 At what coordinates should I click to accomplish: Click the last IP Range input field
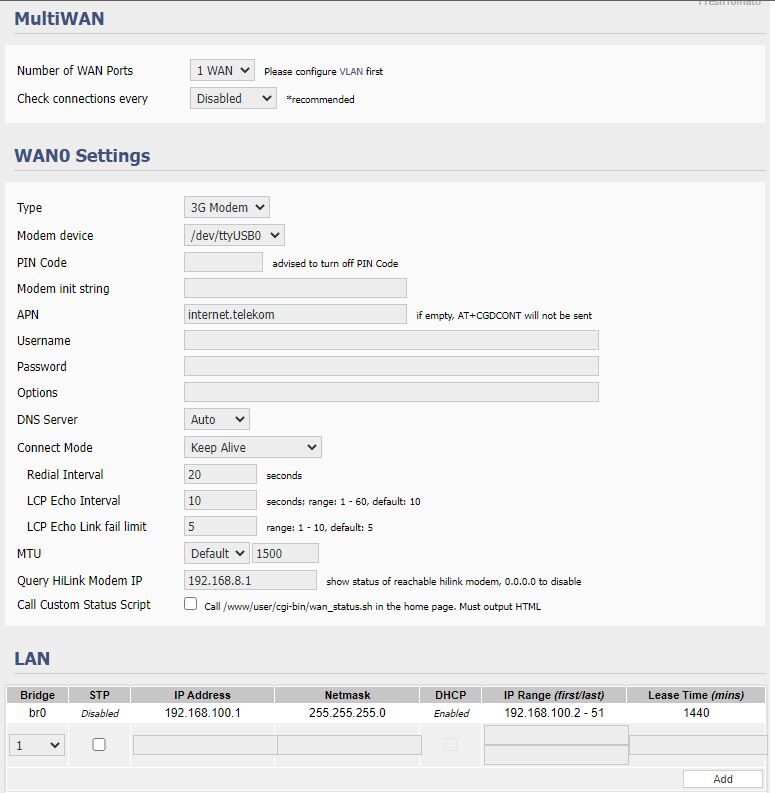pos(556,755)
